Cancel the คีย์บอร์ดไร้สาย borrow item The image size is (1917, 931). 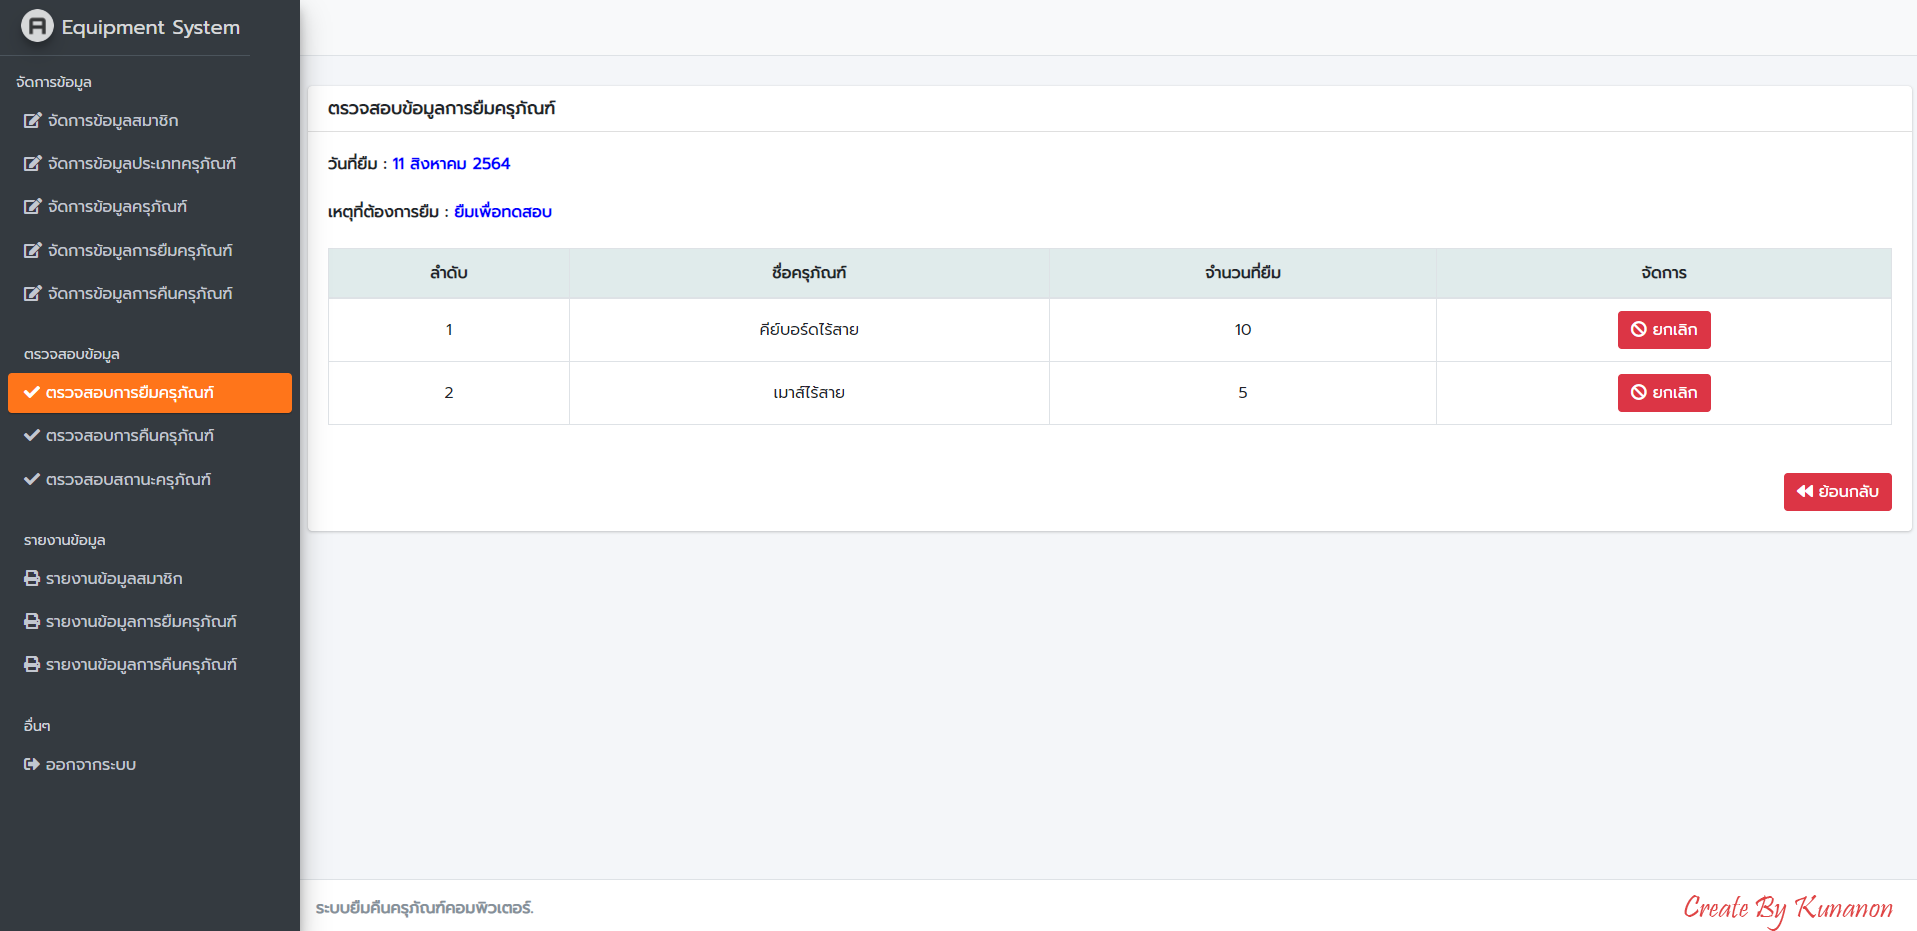tap(1663, 330)
